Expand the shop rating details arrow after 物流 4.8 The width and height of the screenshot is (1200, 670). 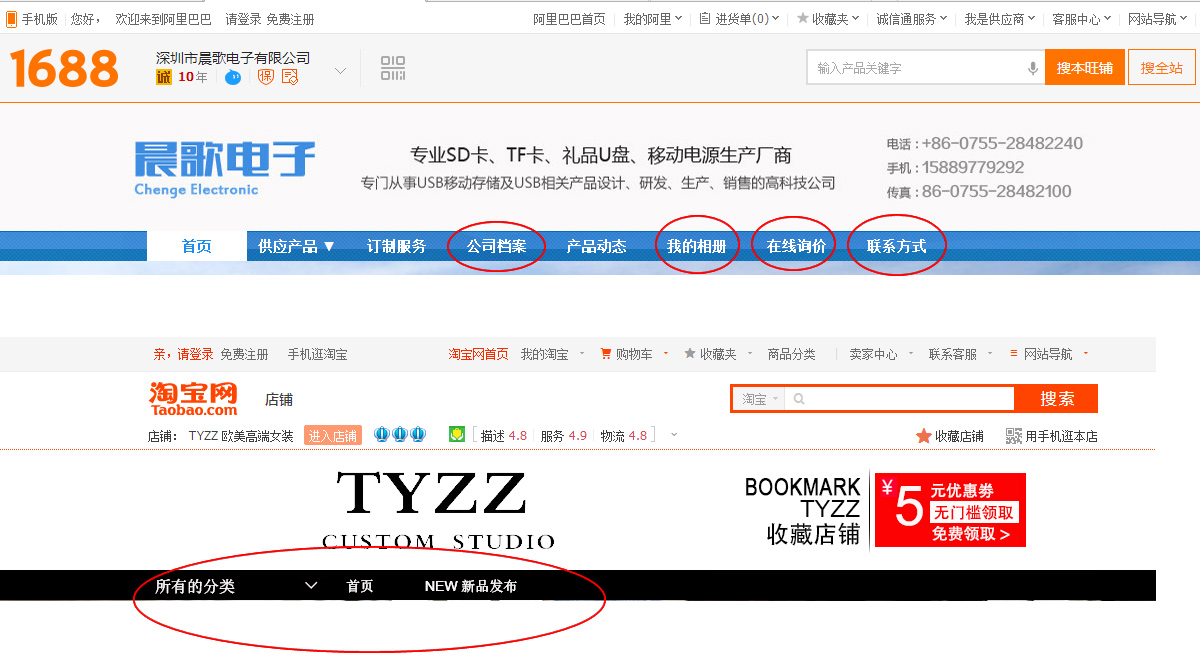coord(674,435)
